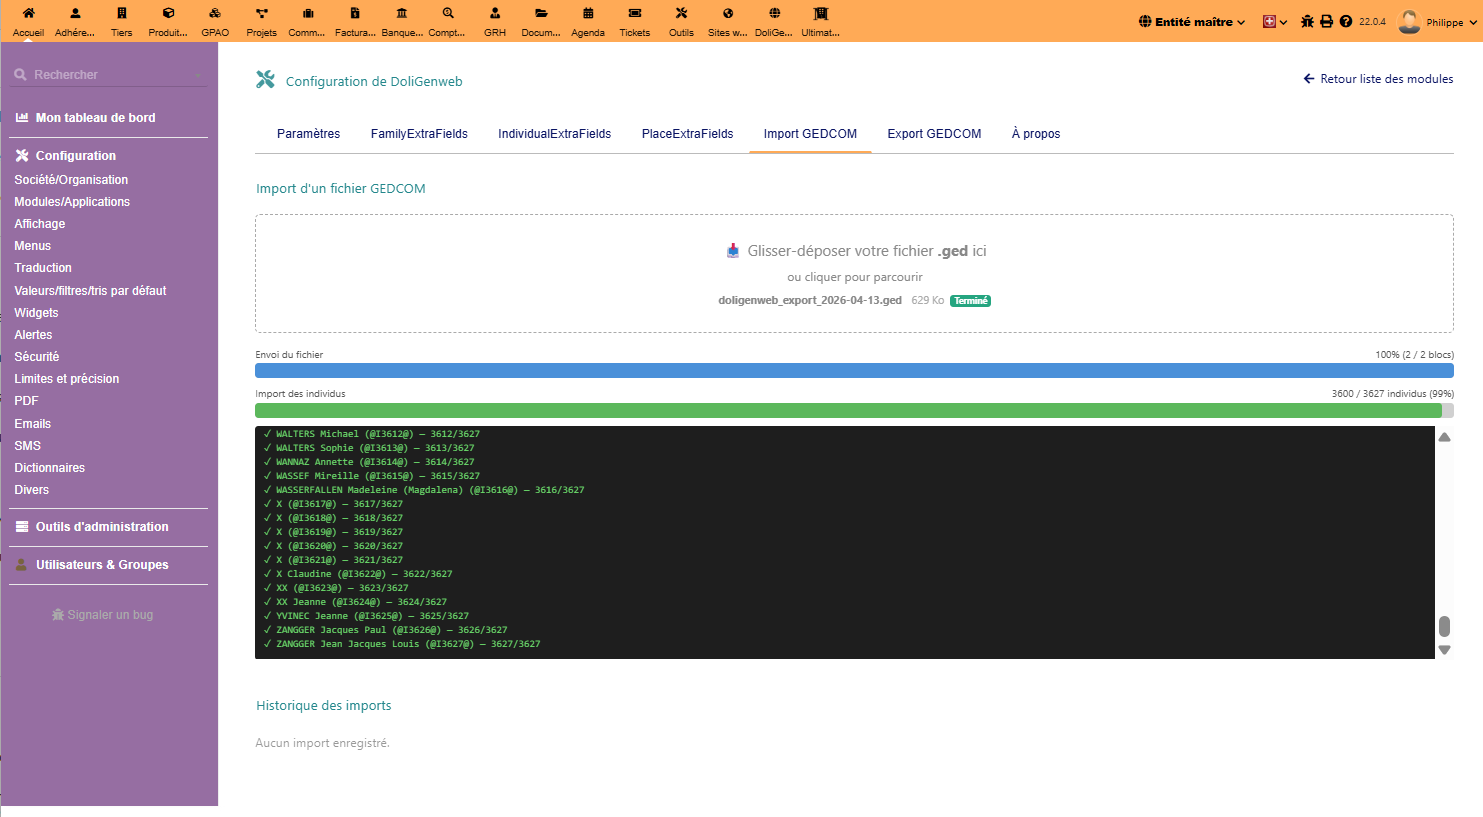Open the Swiss flag language dropdown
The image size is (1483, 817).
pos(1274,21)
